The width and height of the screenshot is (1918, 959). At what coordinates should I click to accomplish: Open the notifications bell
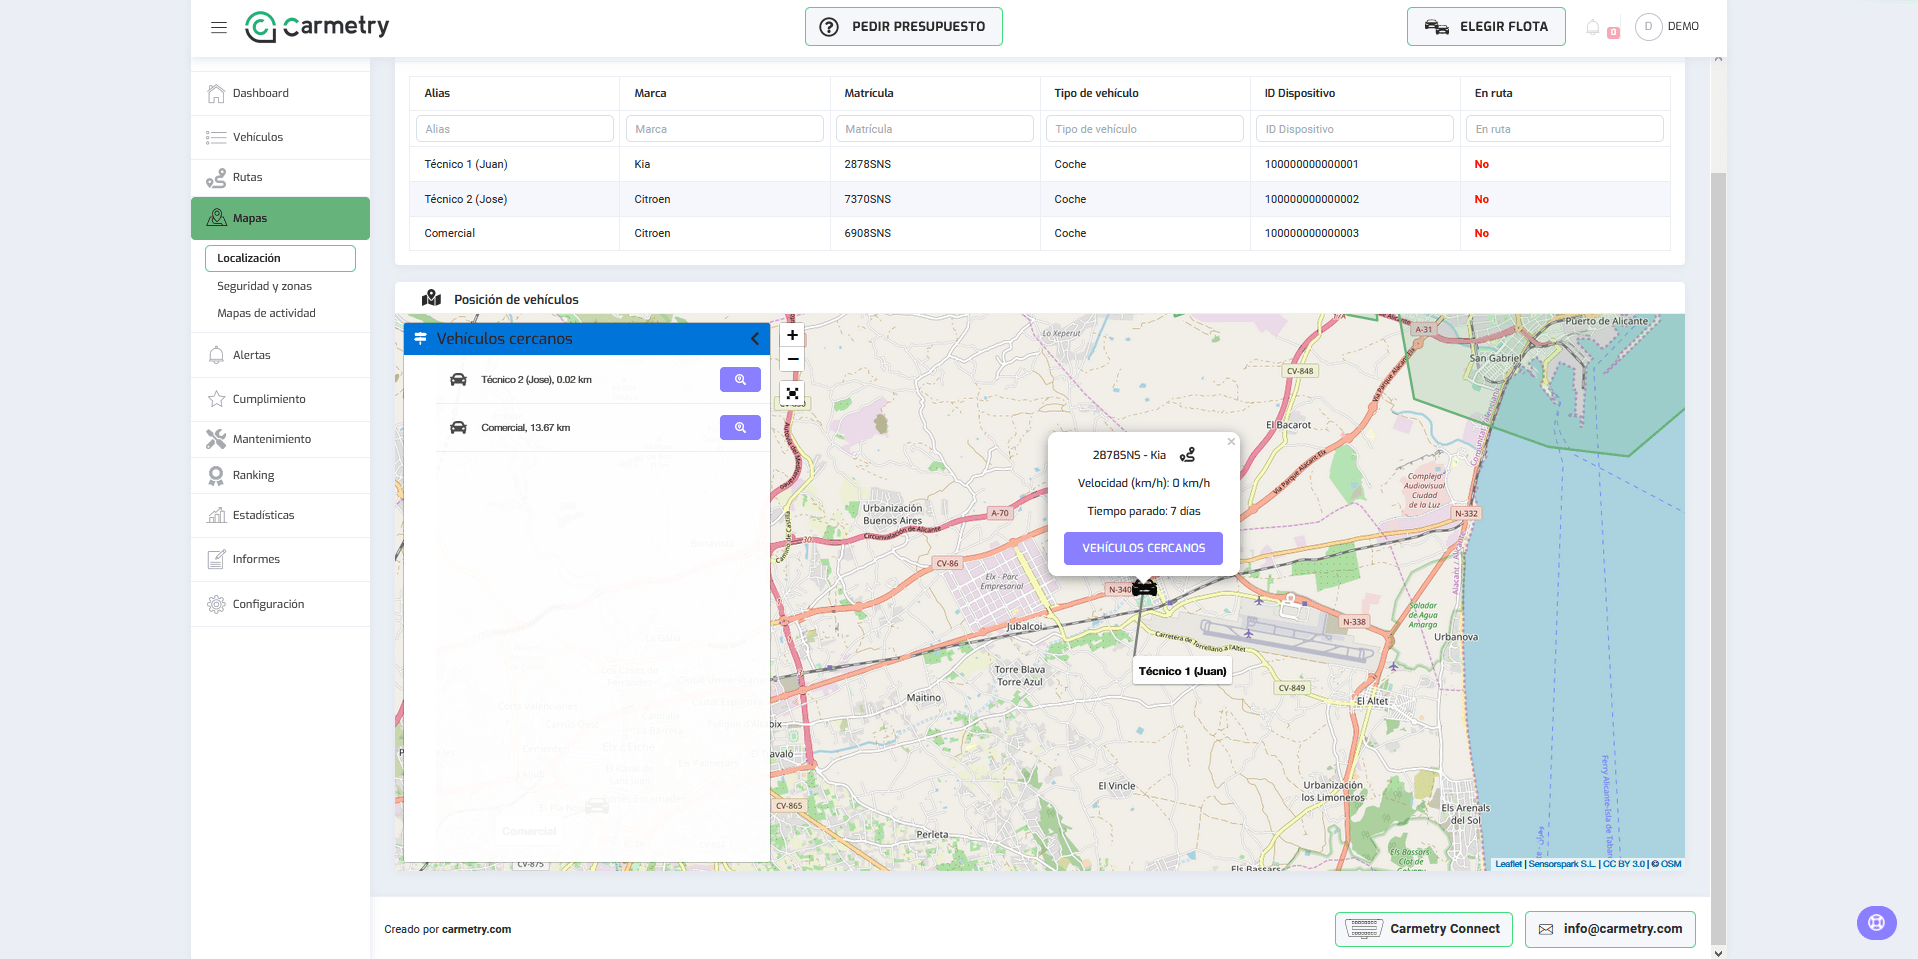click(1593, 27)
